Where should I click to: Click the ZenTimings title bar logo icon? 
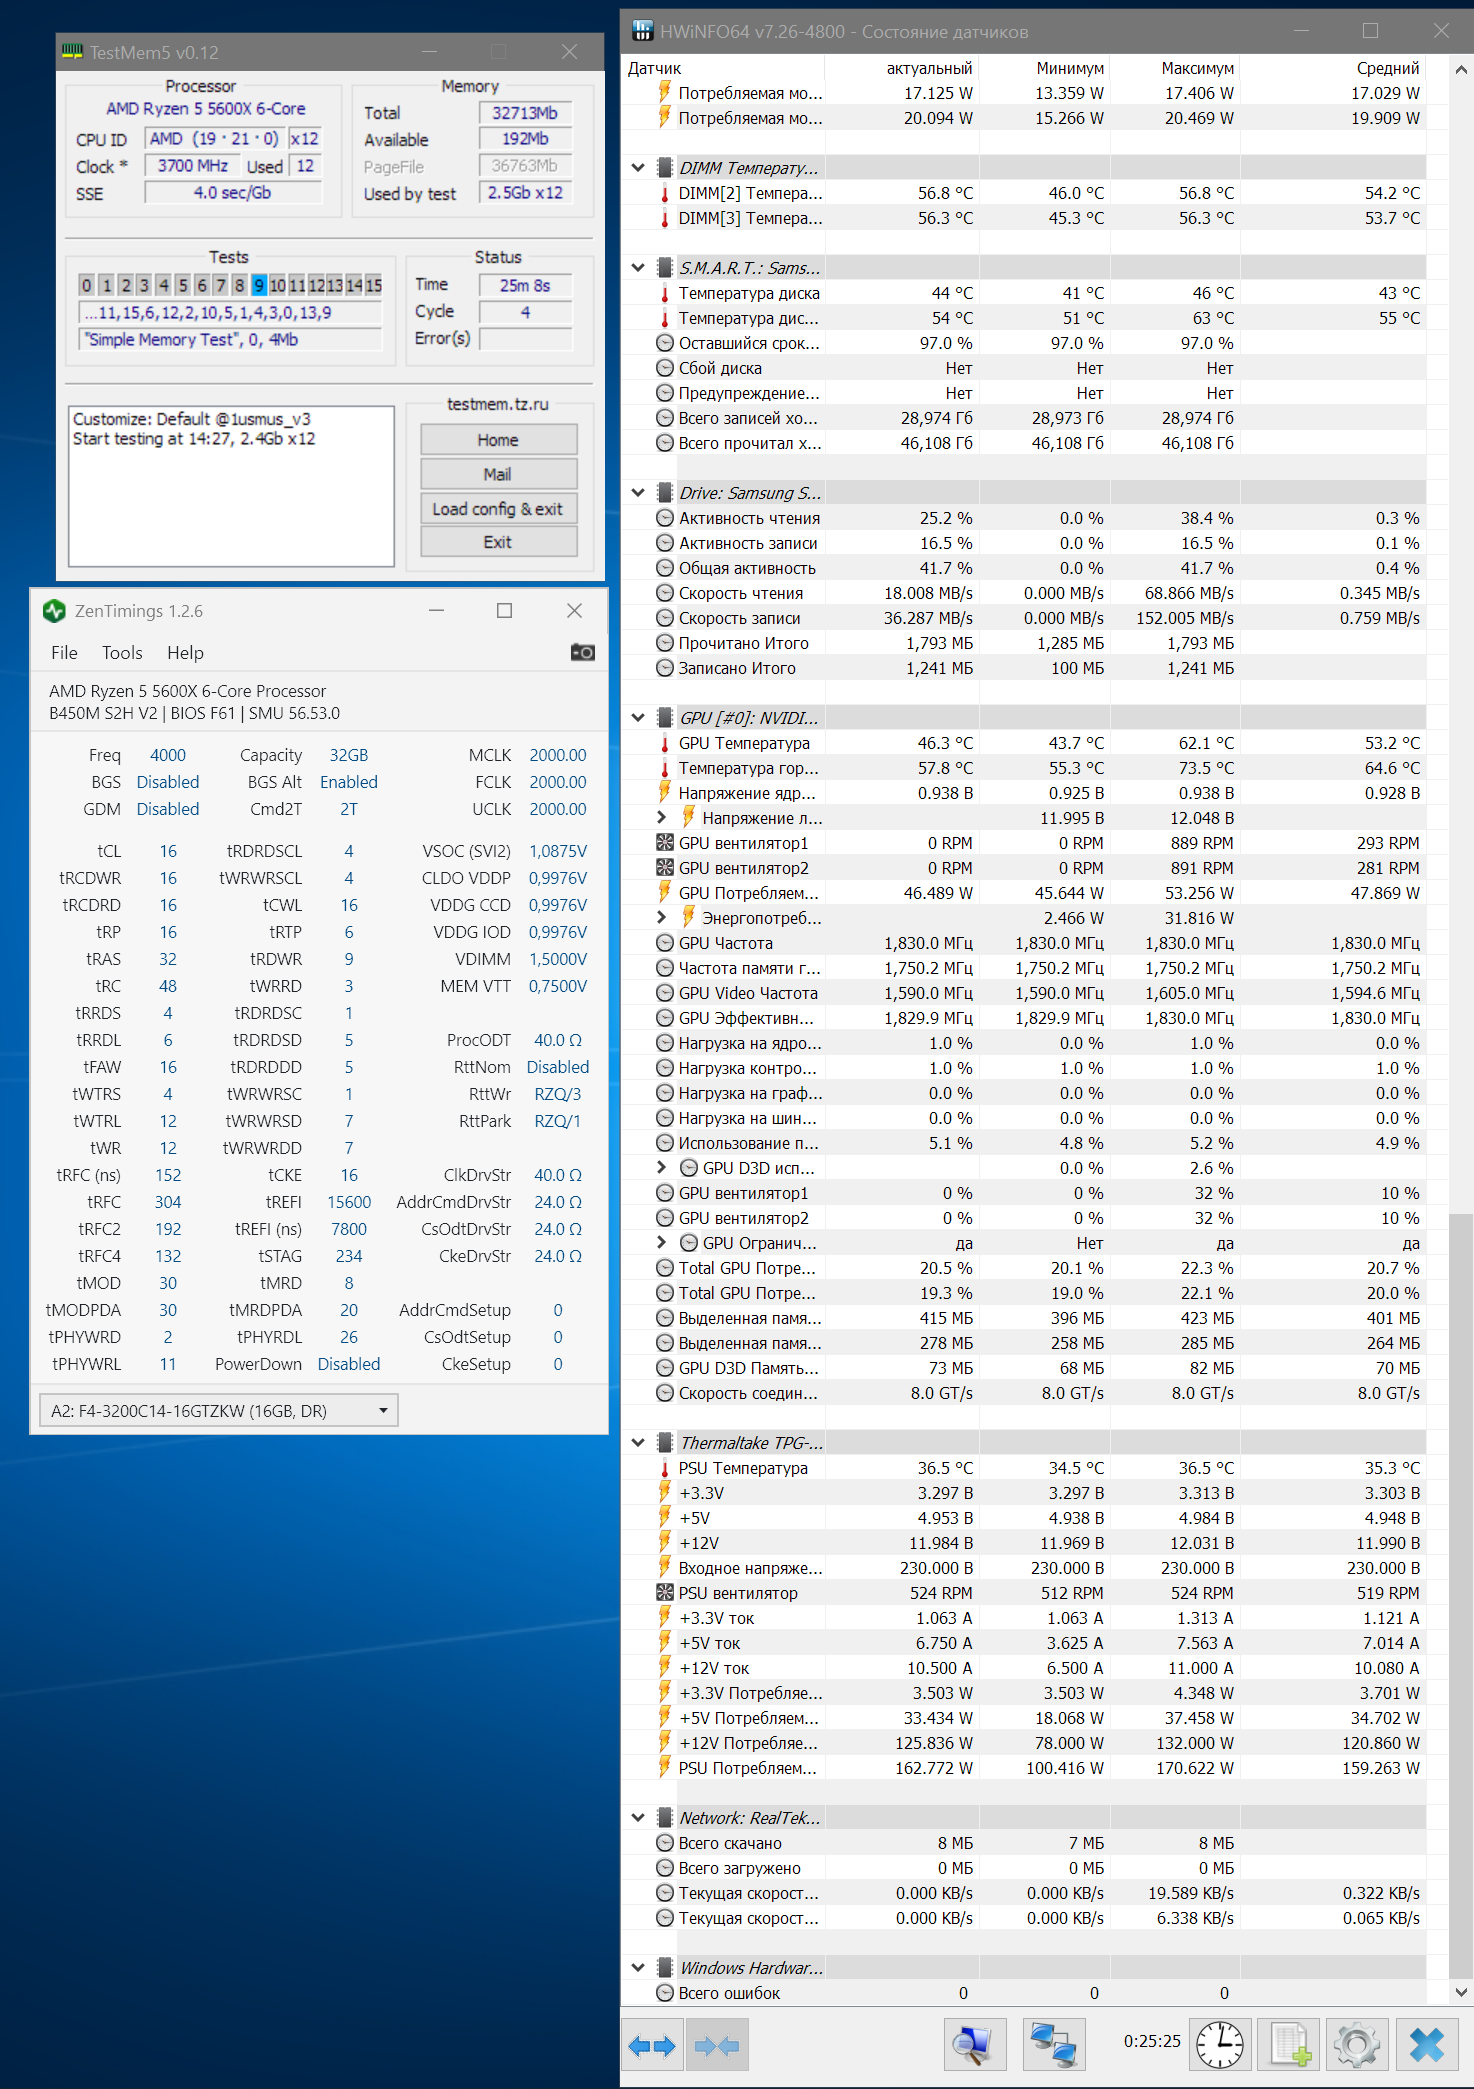54,611
